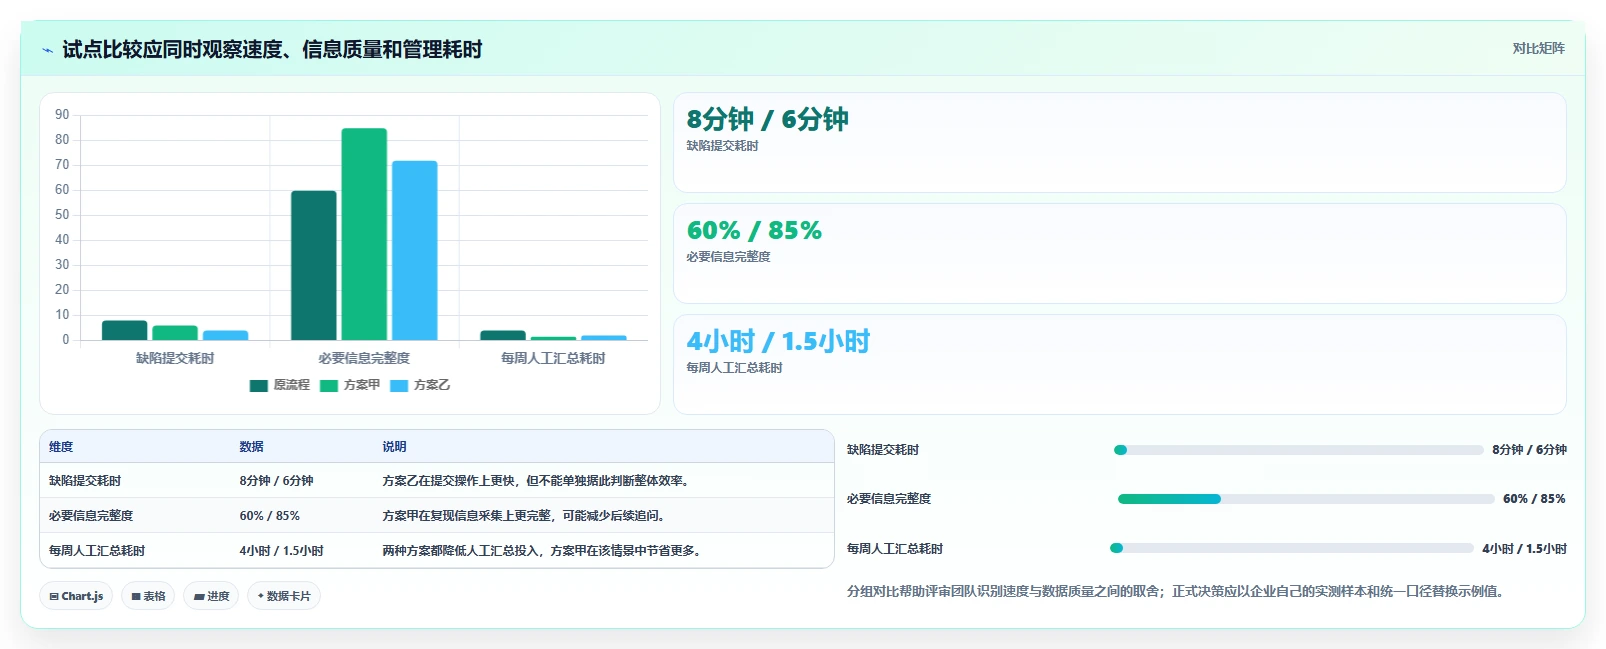
Task: Click the 缺陷提交耗时 label in the first card
Action: point(722,146)
